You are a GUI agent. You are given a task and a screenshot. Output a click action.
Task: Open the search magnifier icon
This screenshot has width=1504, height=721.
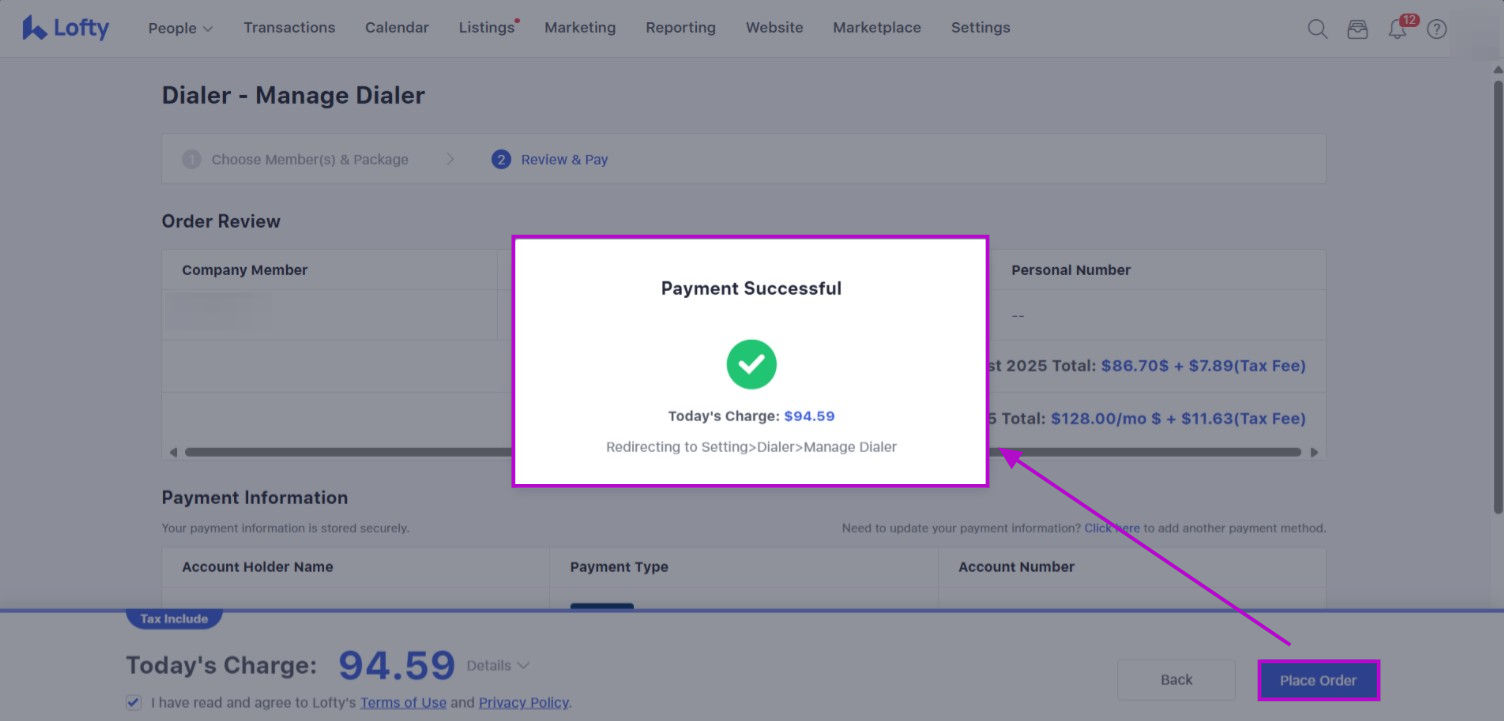point(1317,29)
